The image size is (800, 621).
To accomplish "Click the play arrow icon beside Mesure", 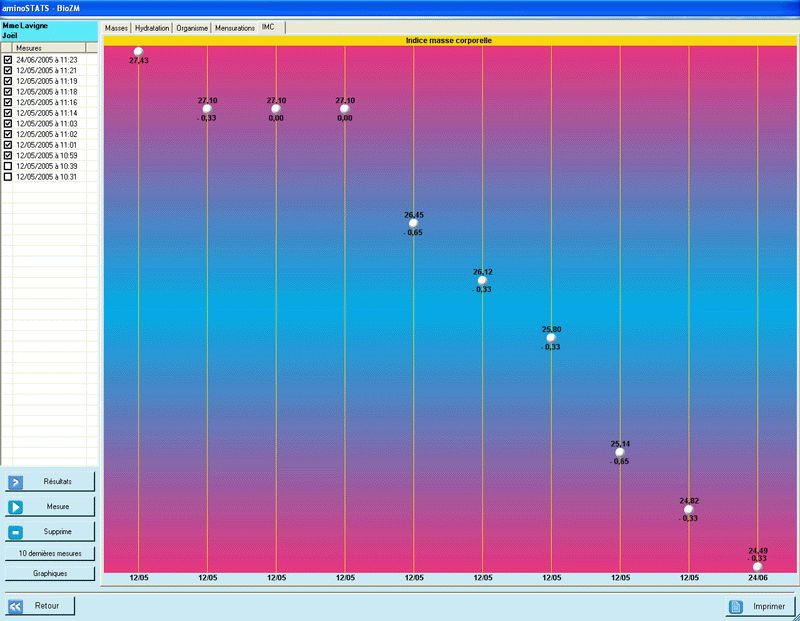I will pyautogui.click(x=16, y=507).
